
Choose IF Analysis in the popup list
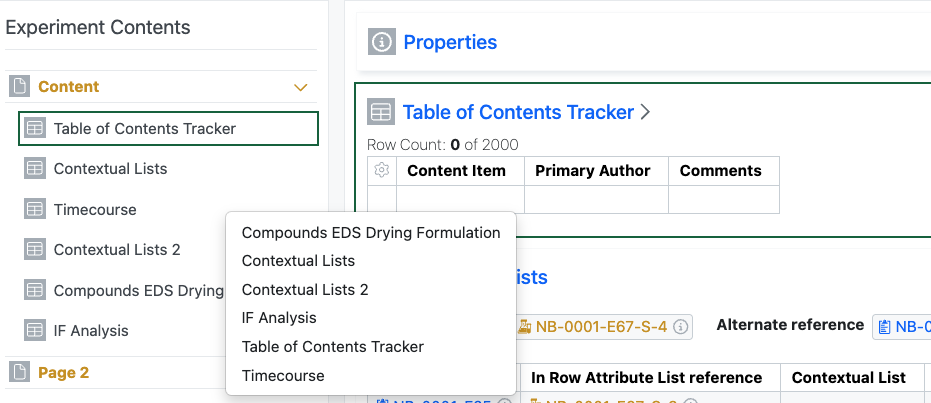(x=279, y=318)
